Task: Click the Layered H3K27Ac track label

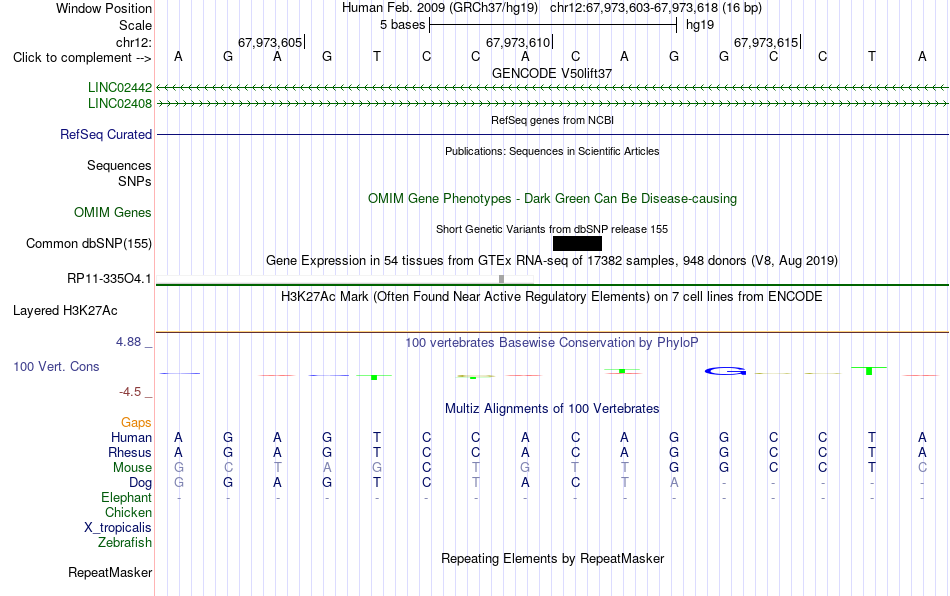Action: (x=65, y=311)
